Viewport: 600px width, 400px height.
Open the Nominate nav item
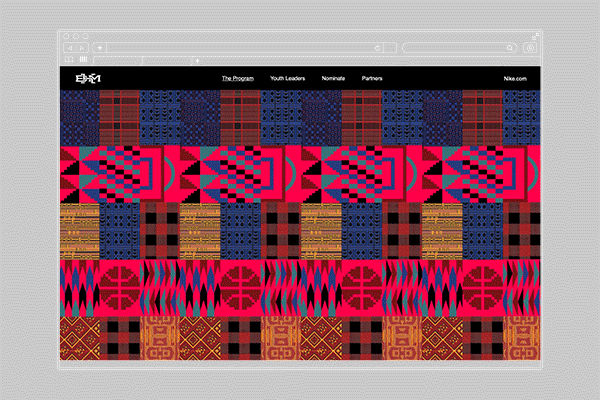pyautogui.click(x=333, y=78)
